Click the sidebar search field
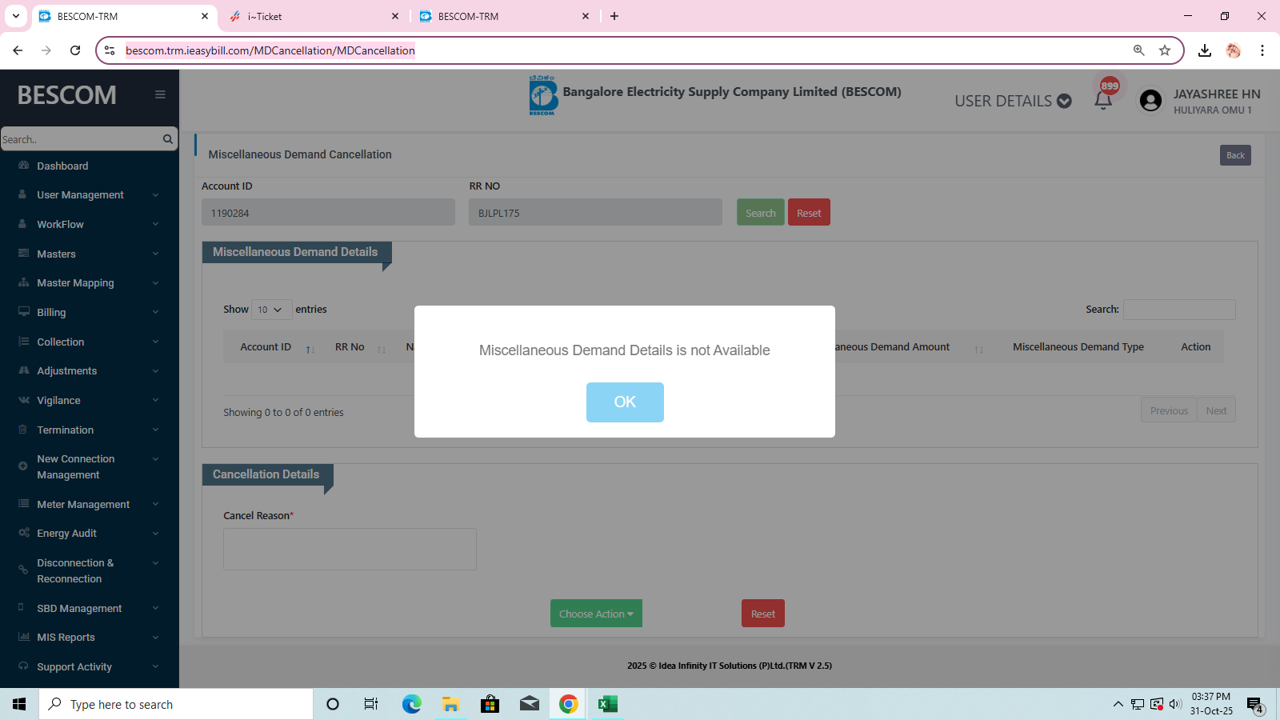Image resolution: width=1280 pixels, height=720 pixels. (81, 139)
